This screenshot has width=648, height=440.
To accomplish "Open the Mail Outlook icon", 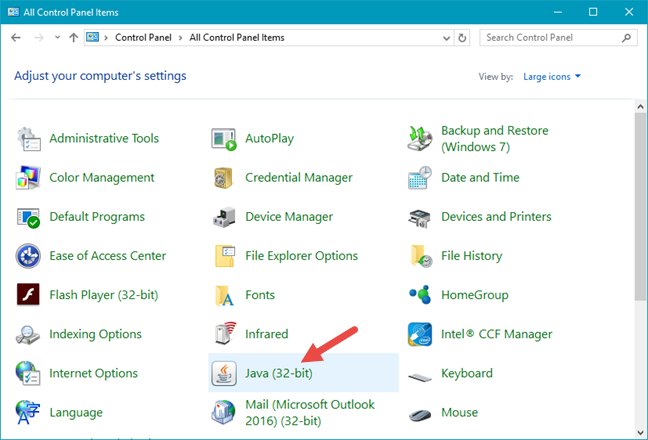I will 224,412.
